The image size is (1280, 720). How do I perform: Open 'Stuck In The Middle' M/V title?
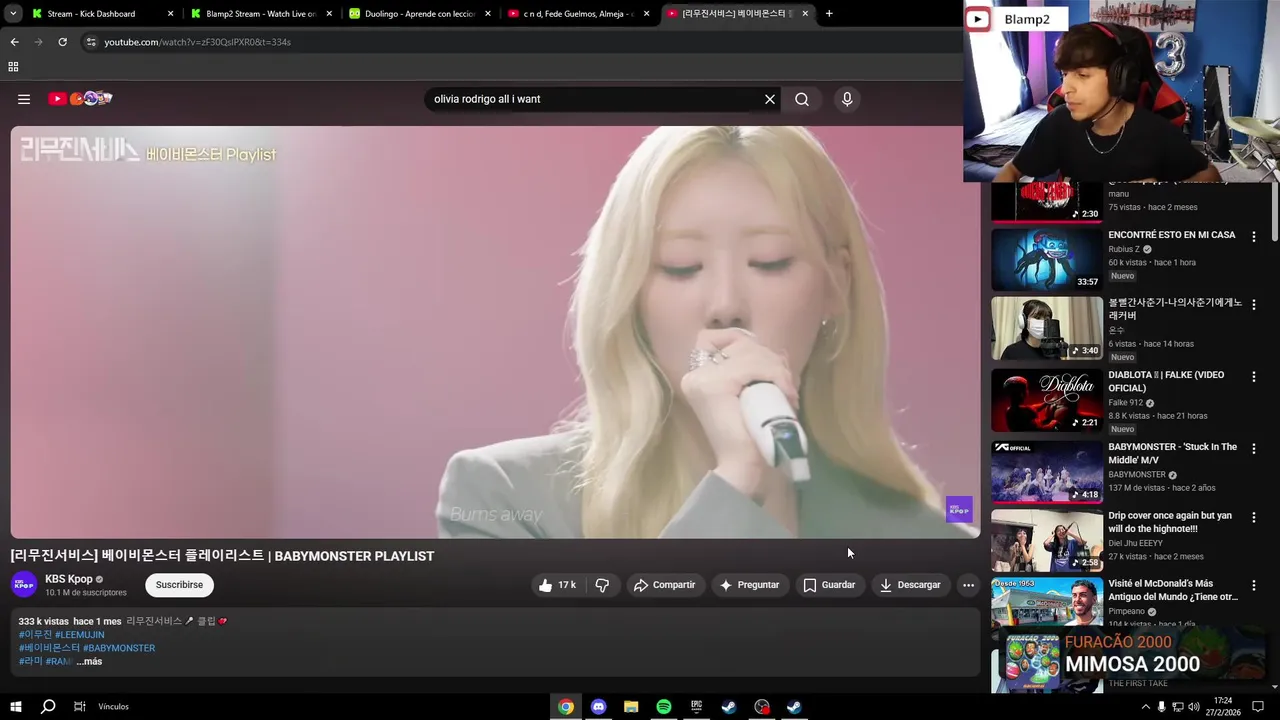click(1172, 454)
